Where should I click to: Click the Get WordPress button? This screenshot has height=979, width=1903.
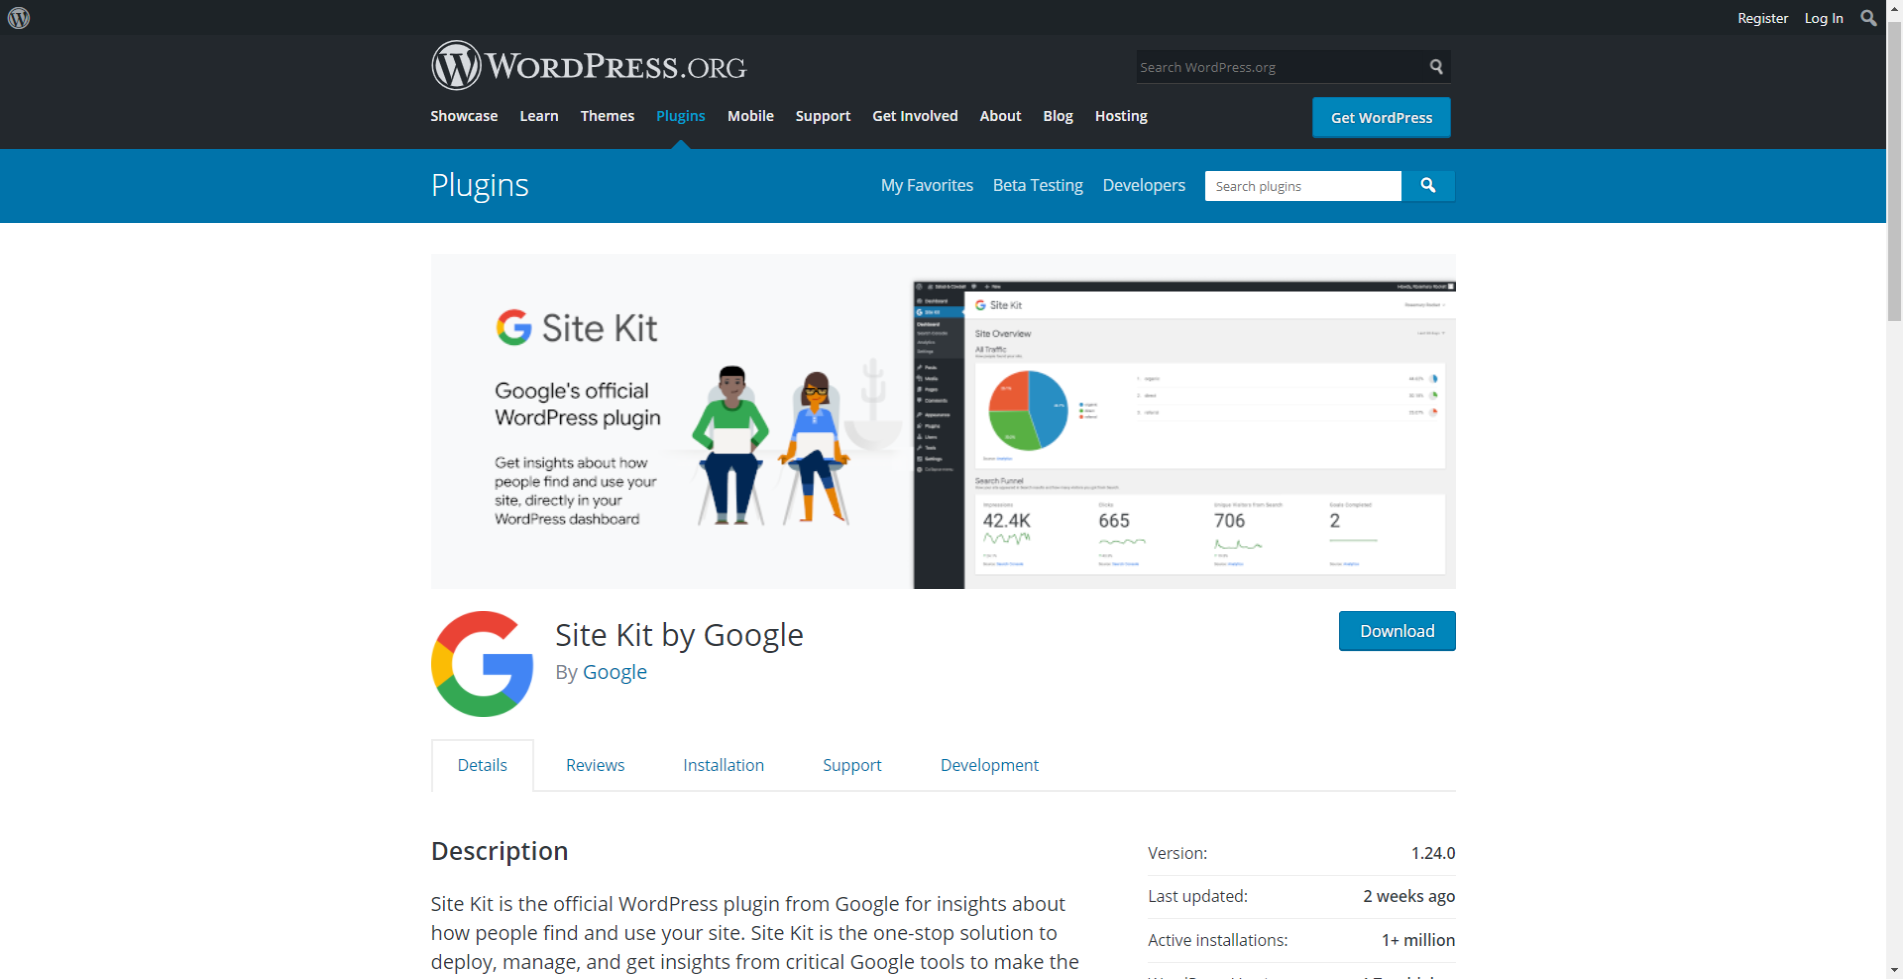pyautogui.click(x=1381, y=118)
